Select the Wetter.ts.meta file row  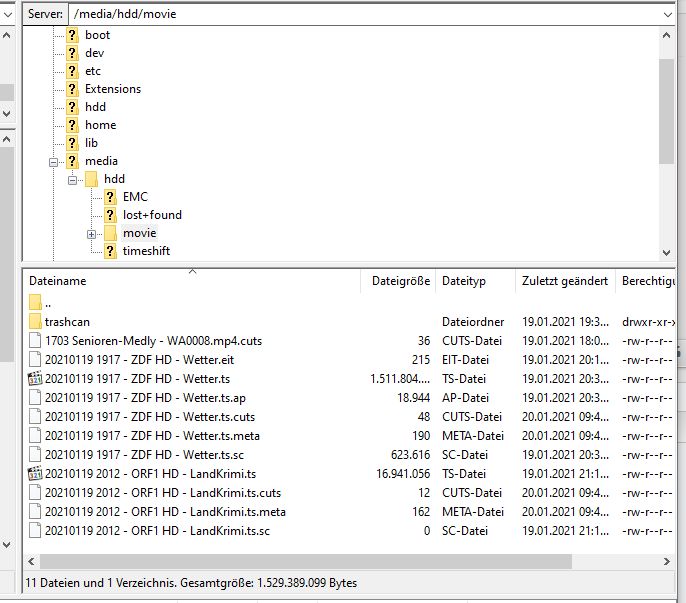point(150,435)
